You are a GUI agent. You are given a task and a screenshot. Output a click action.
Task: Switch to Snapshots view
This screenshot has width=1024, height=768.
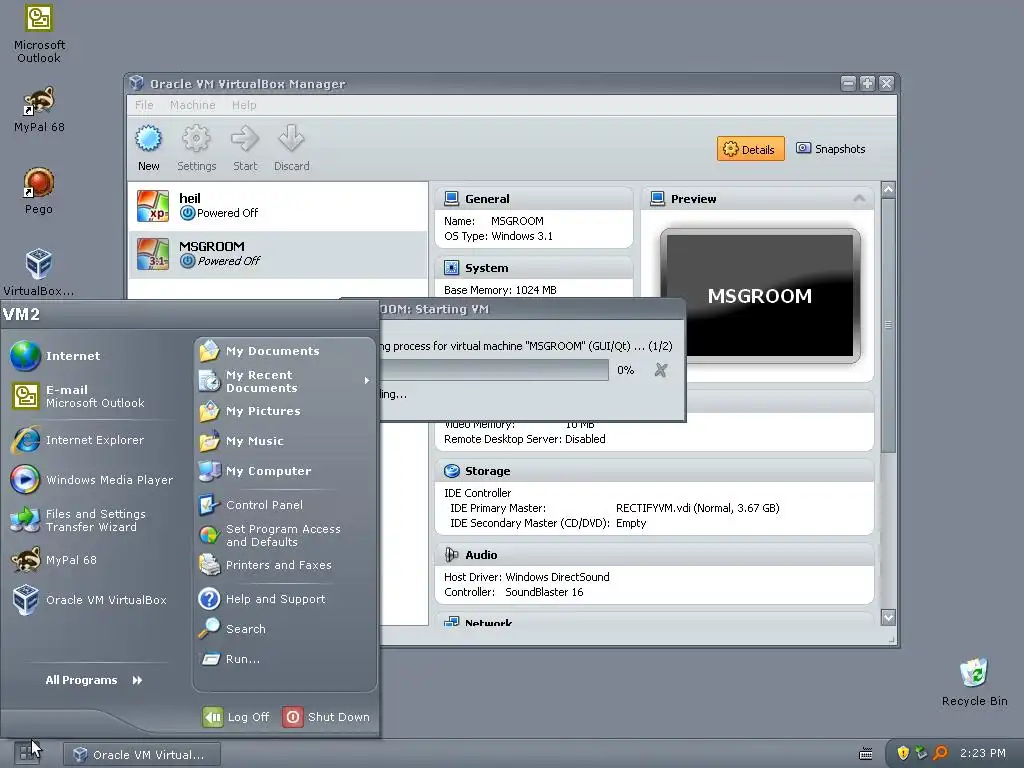[831, 149]
